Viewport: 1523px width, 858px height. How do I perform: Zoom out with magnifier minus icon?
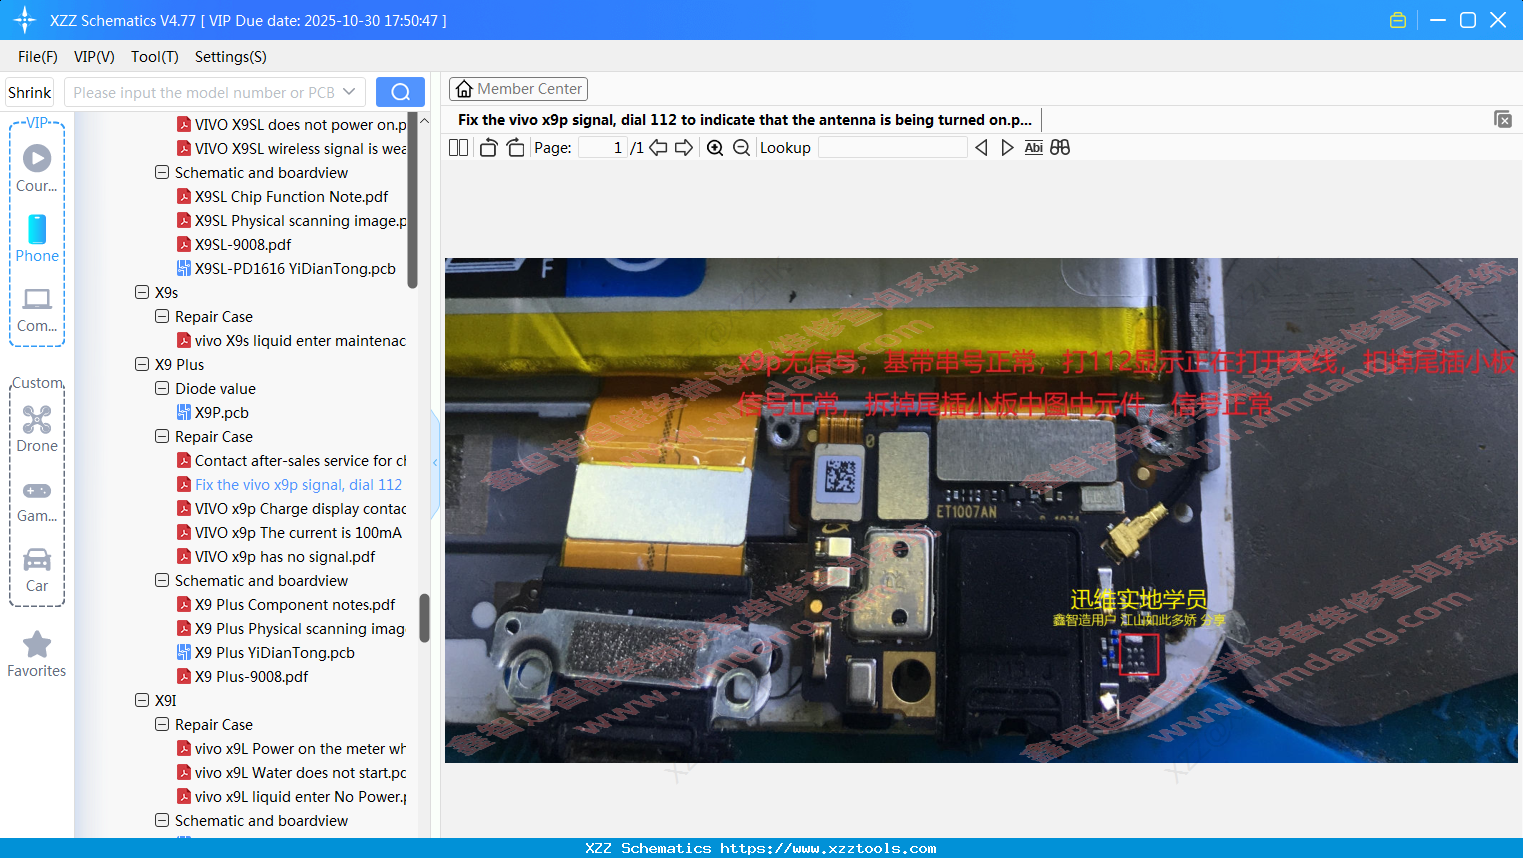pyautogui.click(x=741, y=147)
